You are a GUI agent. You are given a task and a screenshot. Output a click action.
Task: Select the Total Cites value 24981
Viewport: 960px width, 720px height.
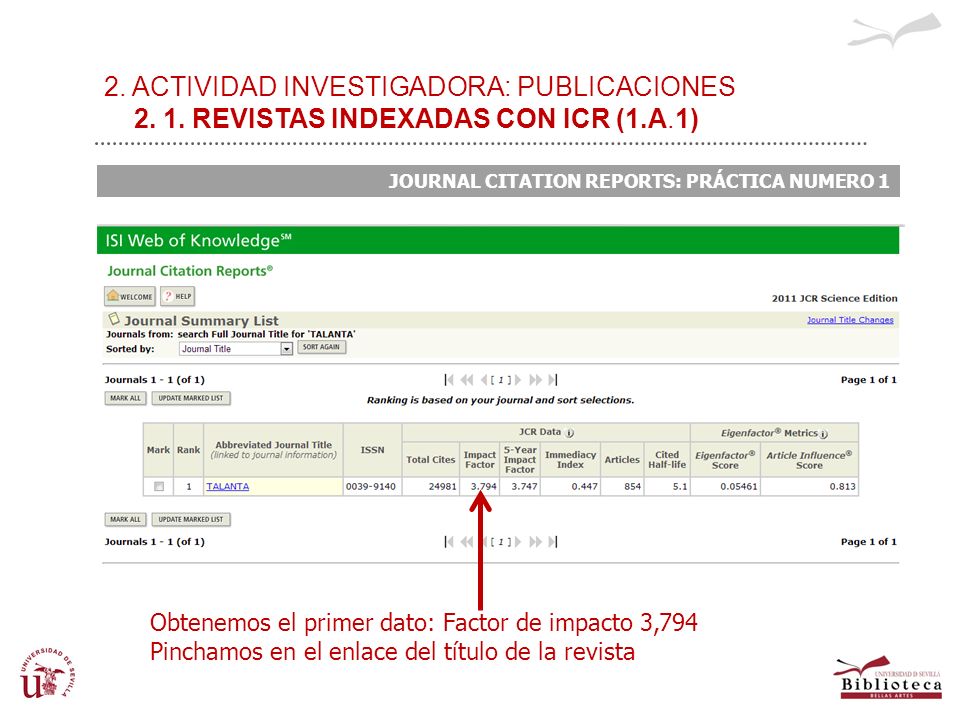tap(443, 487)
